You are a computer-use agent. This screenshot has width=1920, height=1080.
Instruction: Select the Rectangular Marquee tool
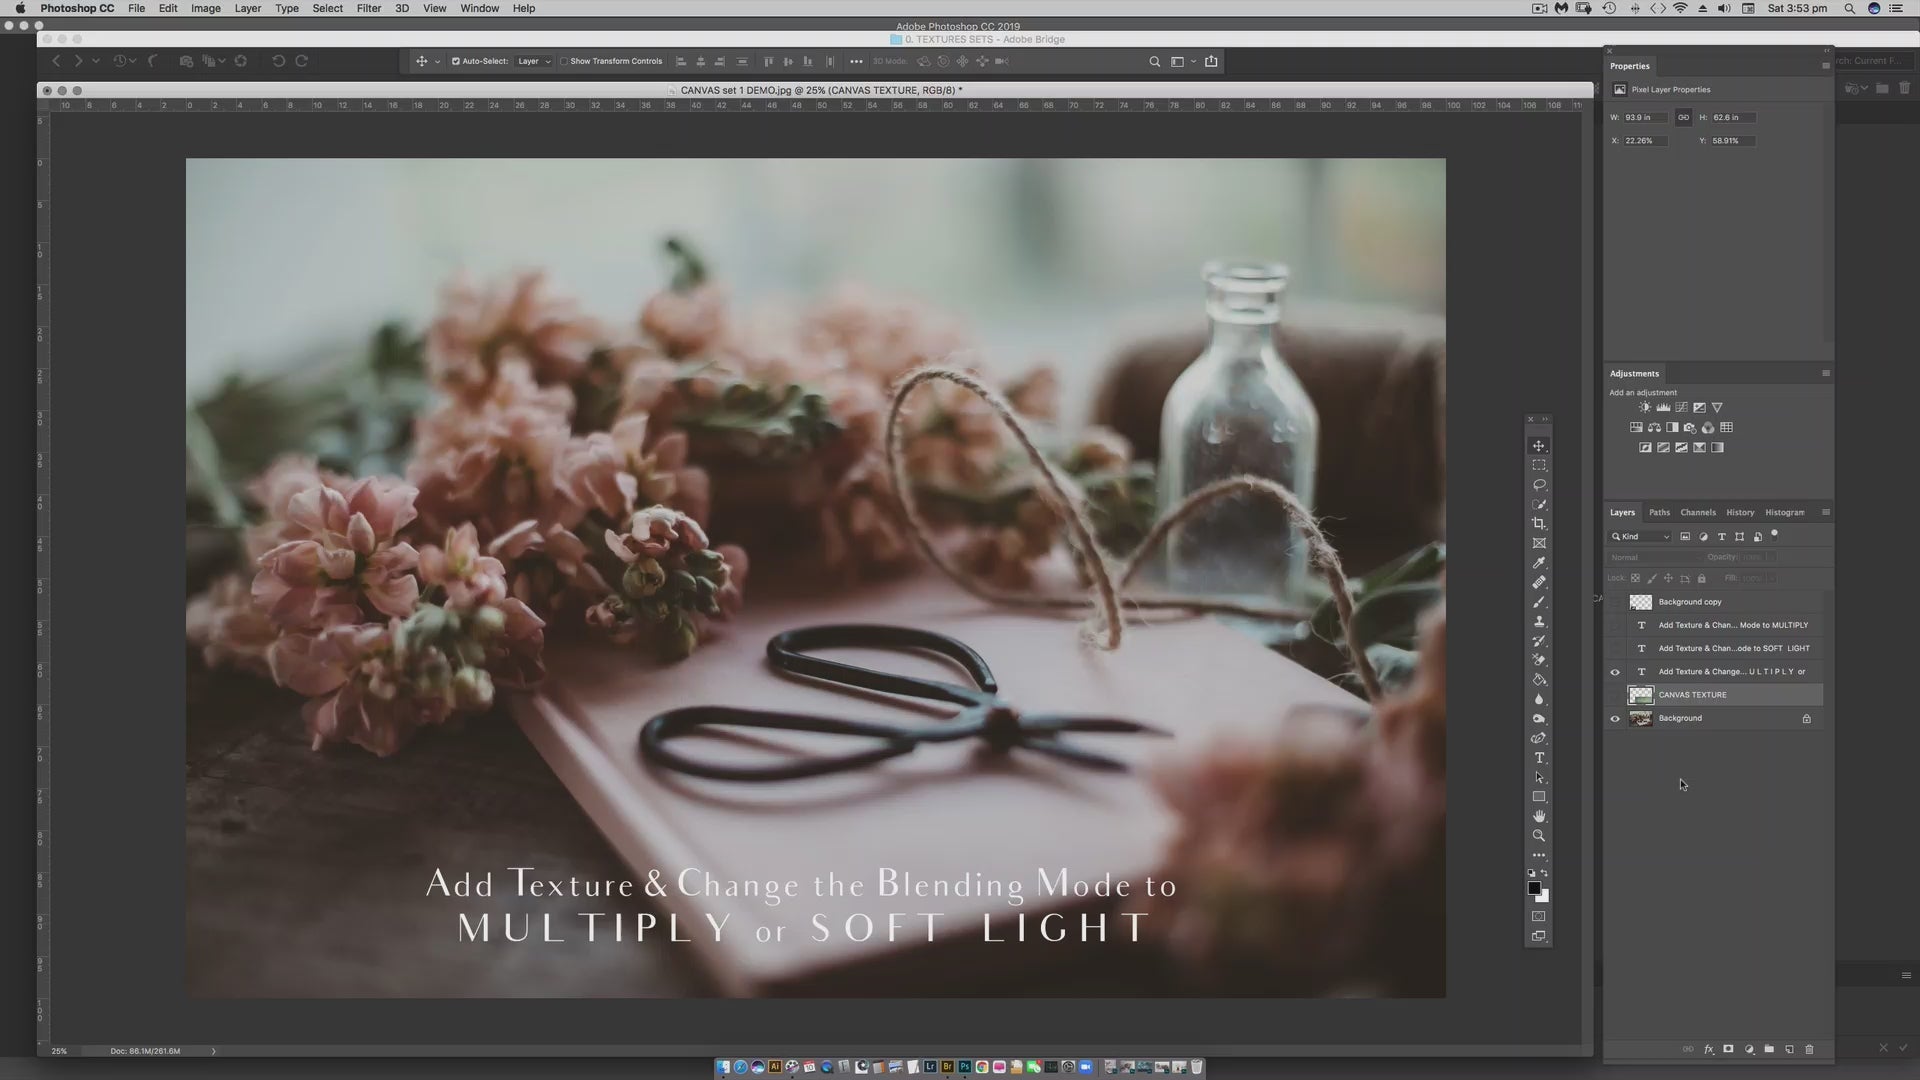click(x=1539, y=465)
